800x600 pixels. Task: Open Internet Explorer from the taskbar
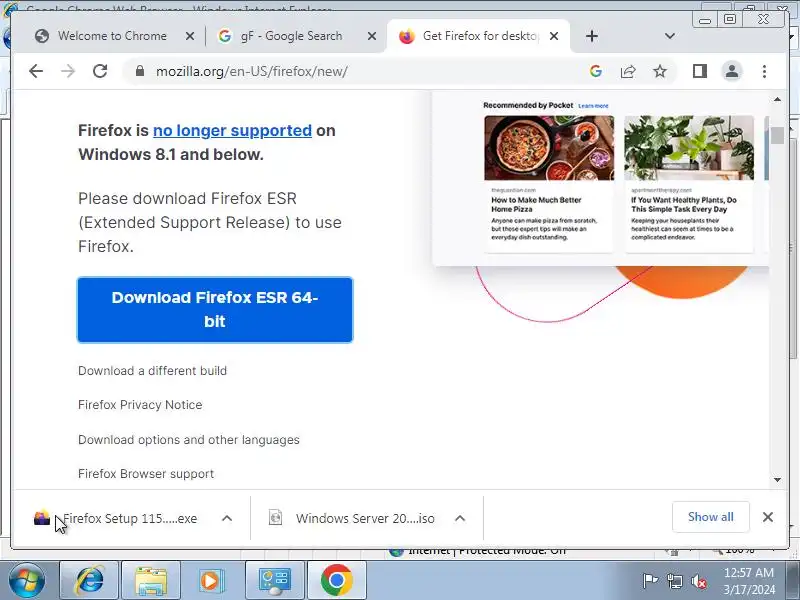89,580
